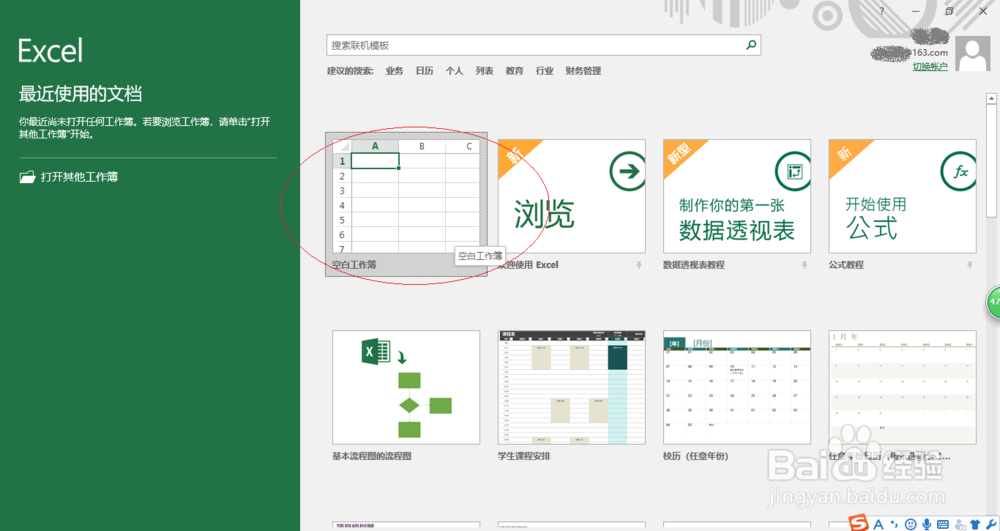The width and height of the screenshot is (1000, 531).
Task: Open the 数据透视表教程 template thumbnail
Action: (x=737, y=197)
